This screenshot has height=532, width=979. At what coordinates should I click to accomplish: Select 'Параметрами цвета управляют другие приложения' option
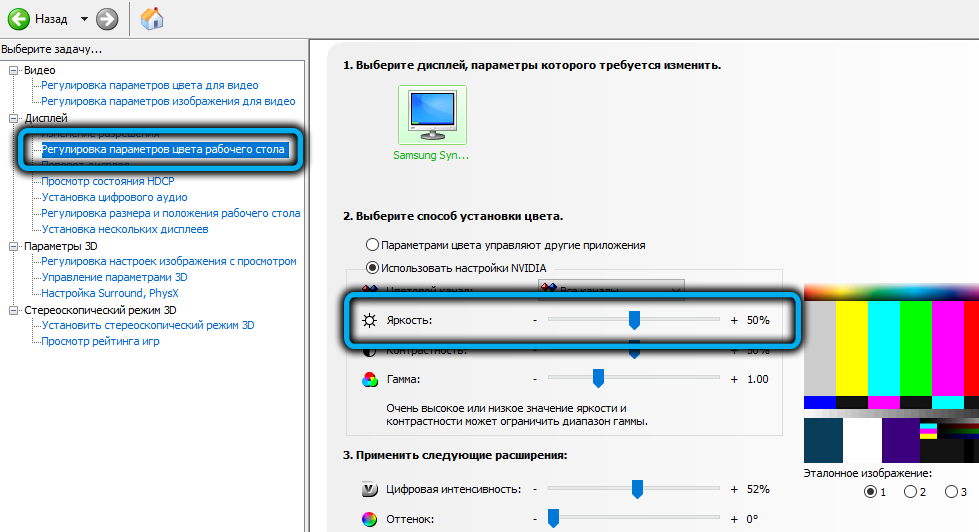373,245
